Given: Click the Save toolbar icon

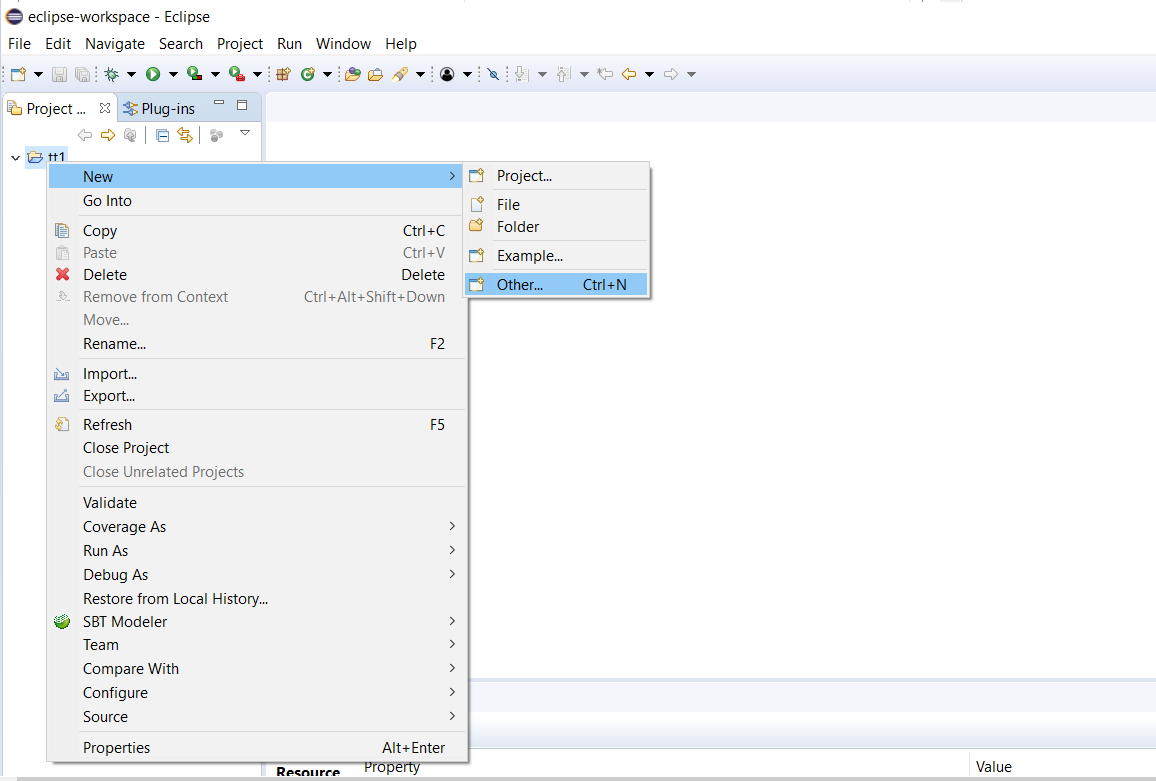Looking at the screenshot, I should (60, 74).
